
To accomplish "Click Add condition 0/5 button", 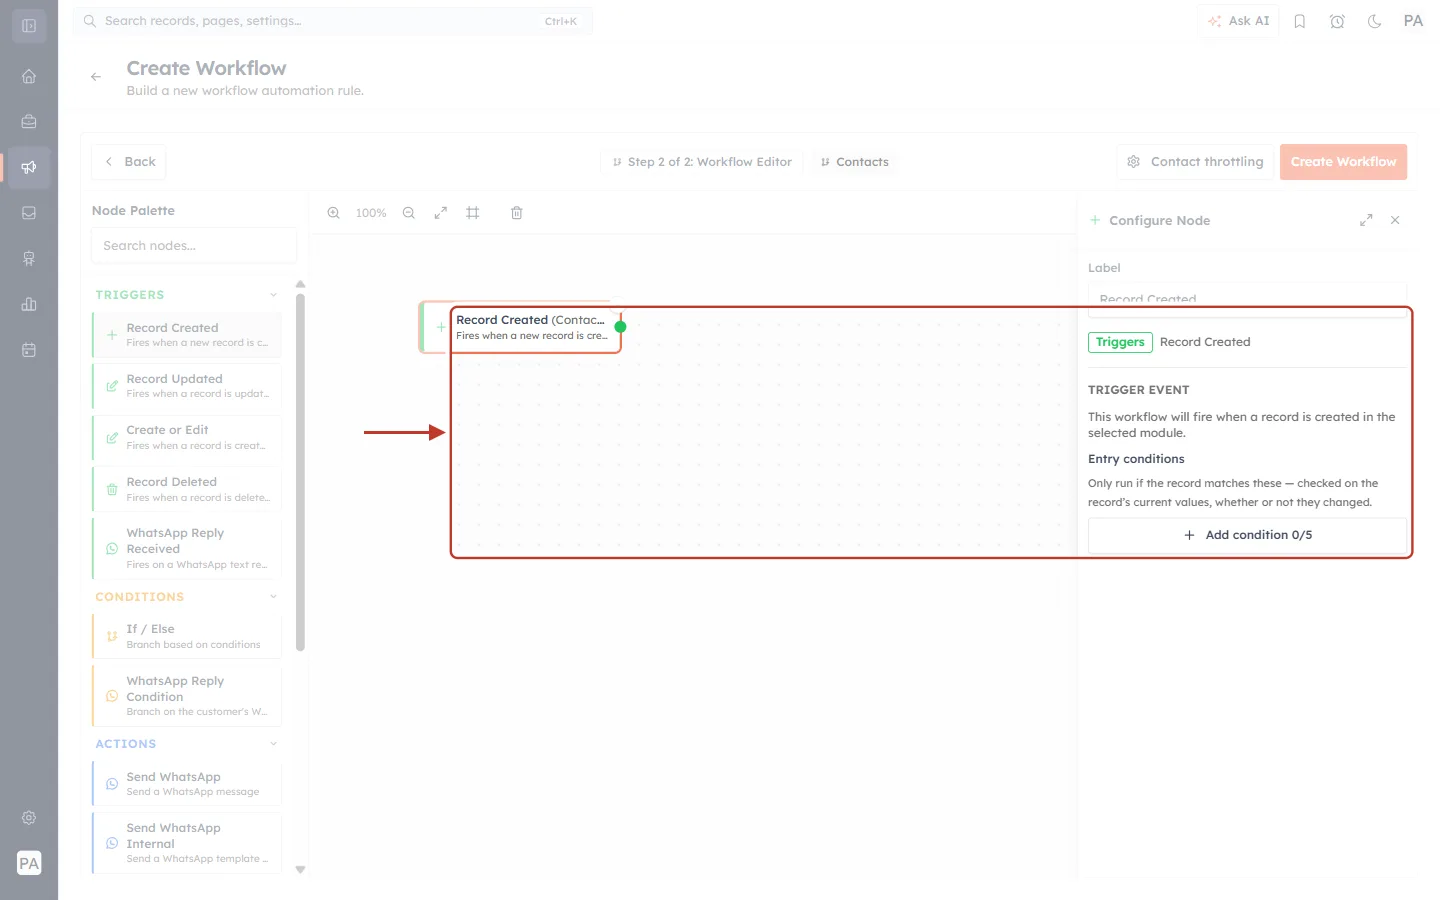I will point(1247,535).
